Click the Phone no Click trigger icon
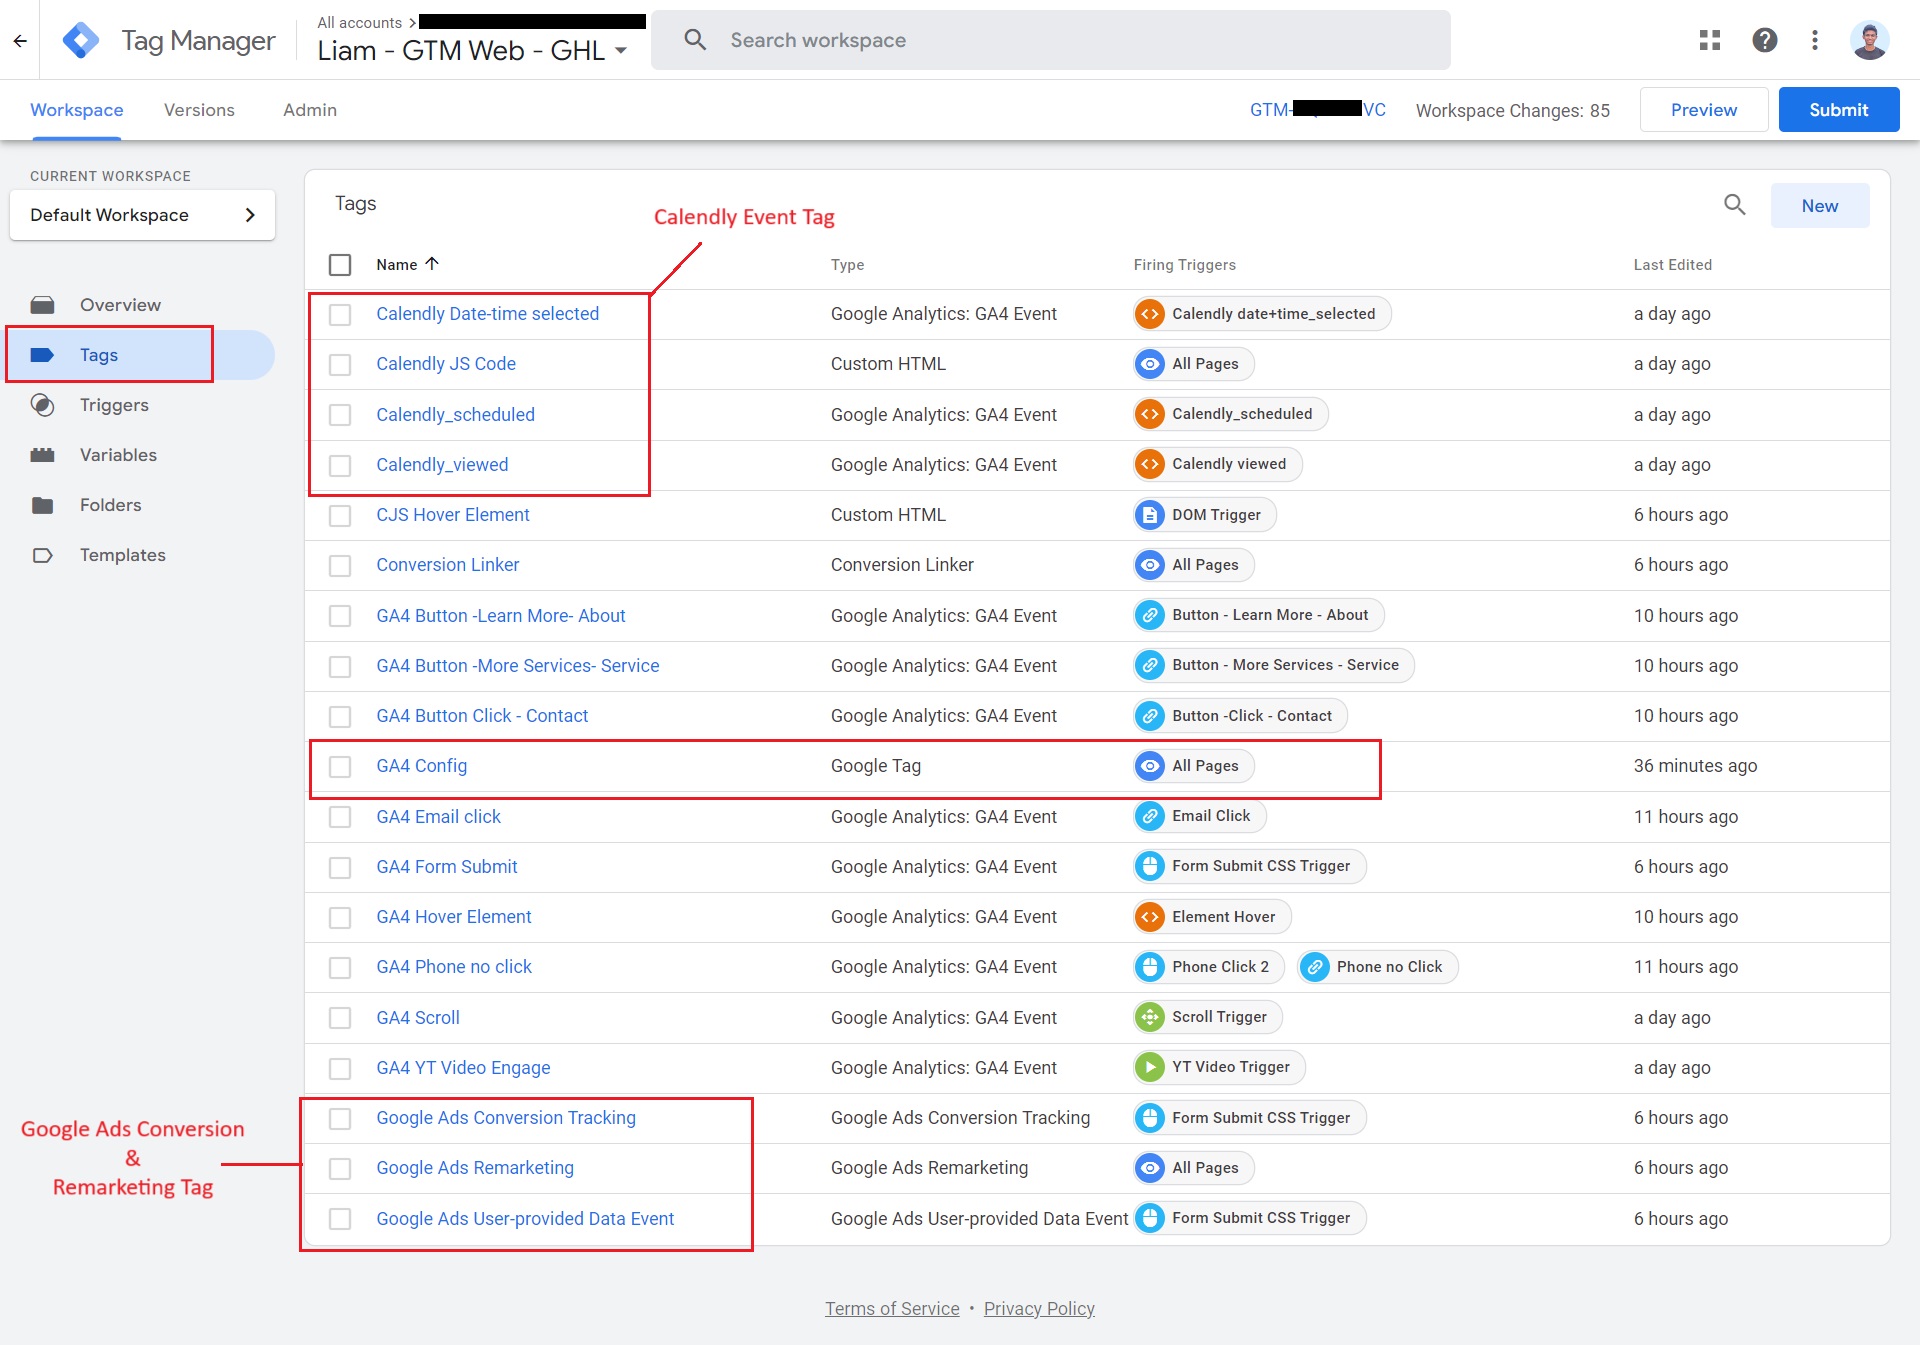 pos(1315,967)
